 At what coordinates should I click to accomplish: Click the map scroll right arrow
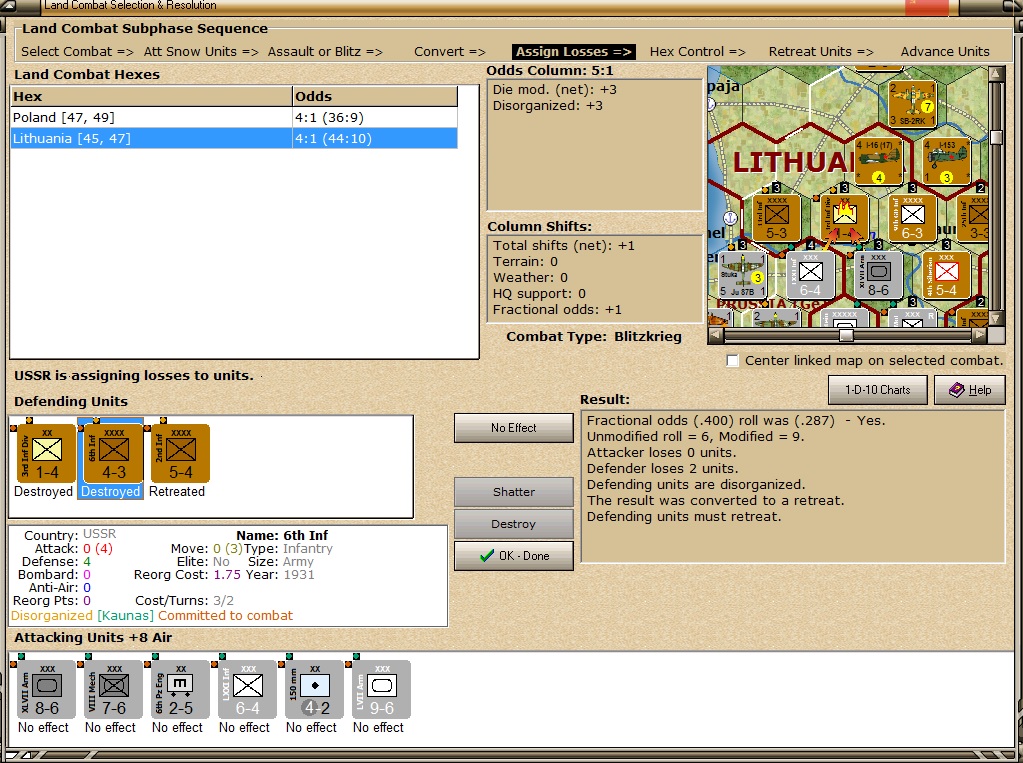[x=979, y=335]
